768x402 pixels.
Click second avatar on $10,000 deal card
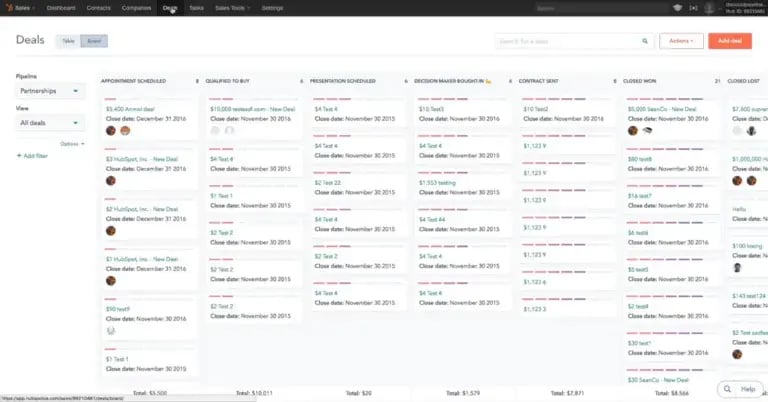[229, 130]
